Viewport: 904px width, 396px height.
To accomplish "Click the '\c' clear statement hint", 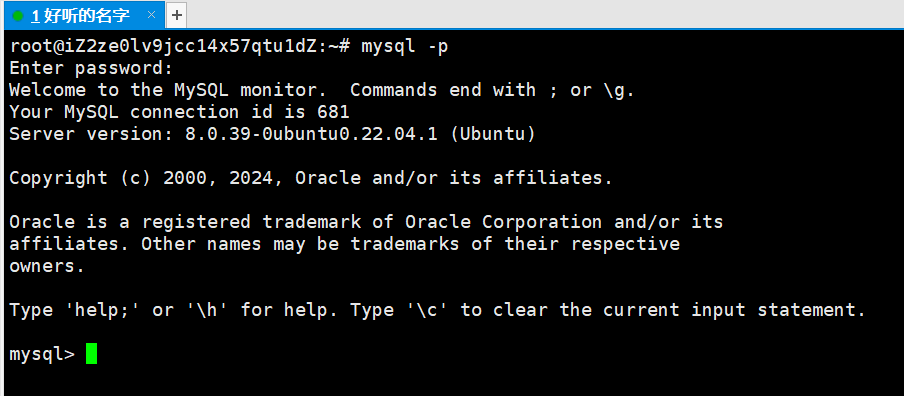I will tap(427, 310).
